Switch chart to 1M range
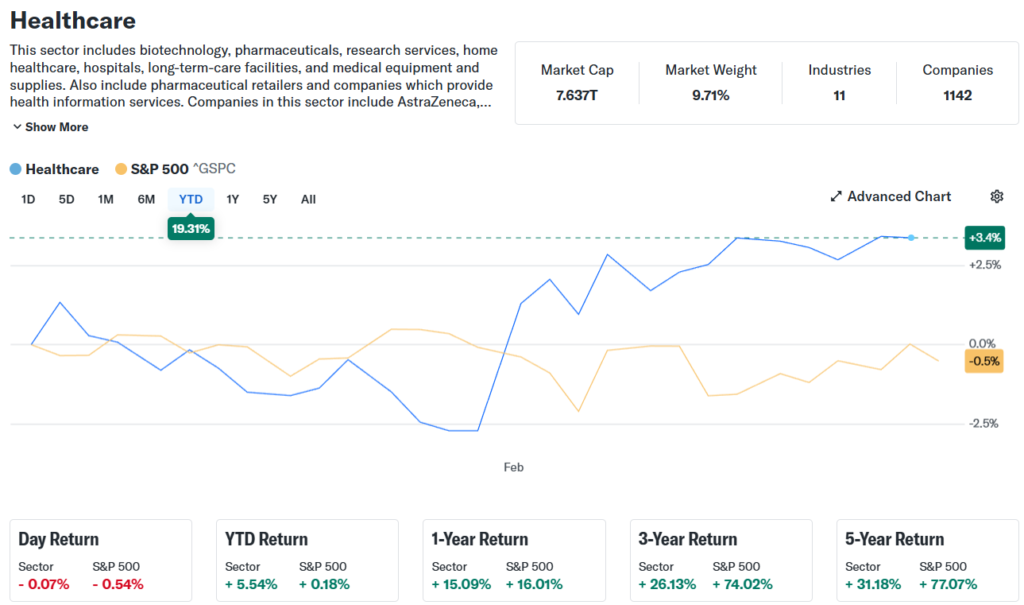Screen dimensions: 1024x605 pyautogui.click(x=105, y=199)
